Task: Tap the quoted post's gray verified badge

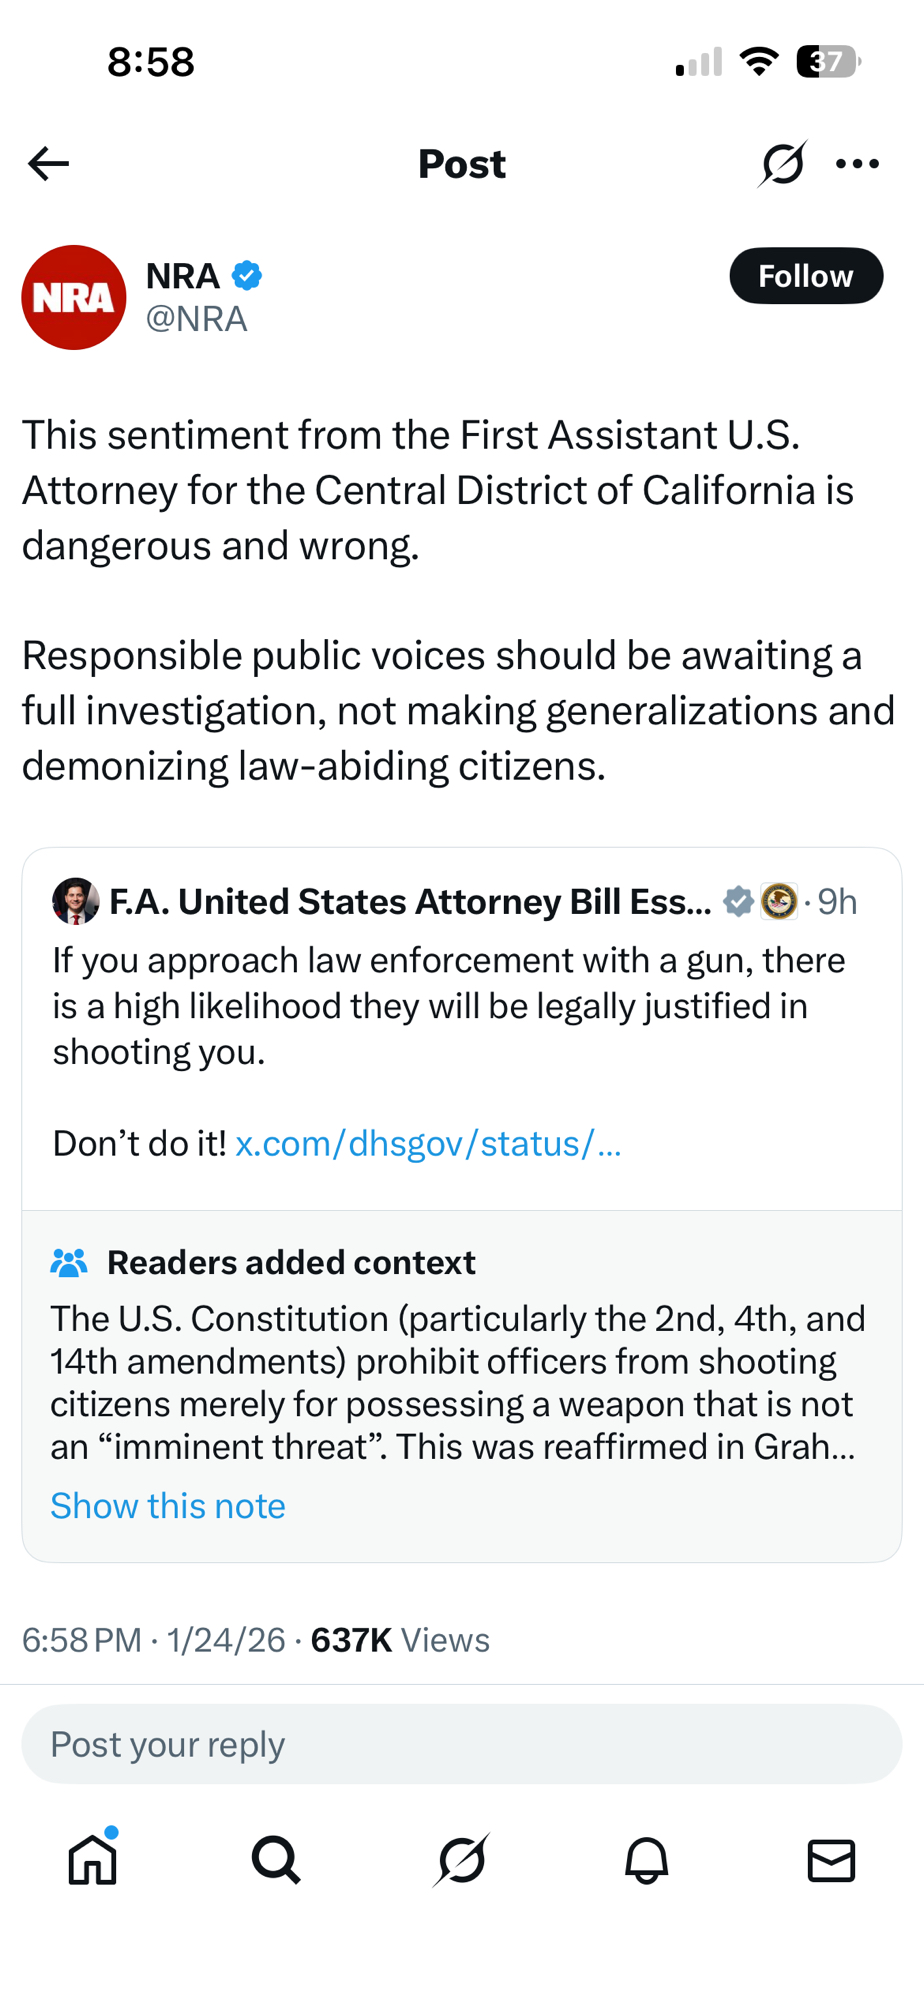Action: tap(738, 902)
